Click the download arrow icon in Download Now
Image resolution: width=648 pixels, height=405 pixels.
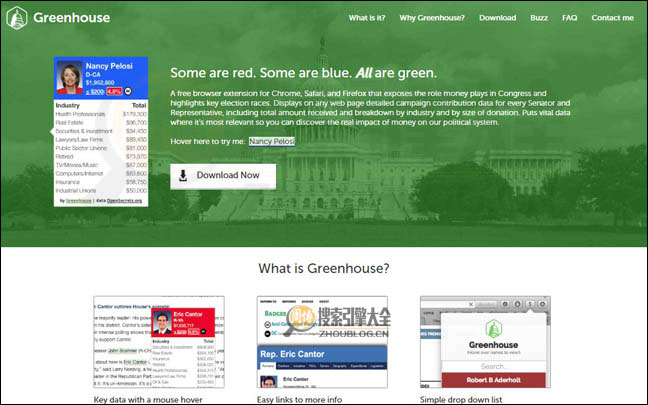(183, 176)
